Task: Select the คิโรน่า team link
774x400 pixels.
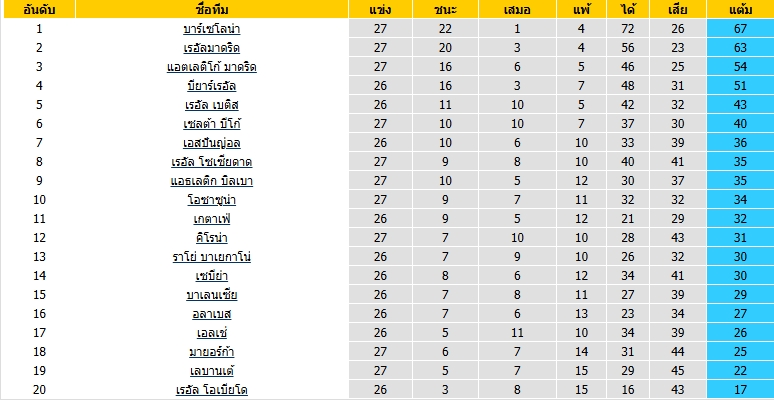Action: (x=211, y=238)
